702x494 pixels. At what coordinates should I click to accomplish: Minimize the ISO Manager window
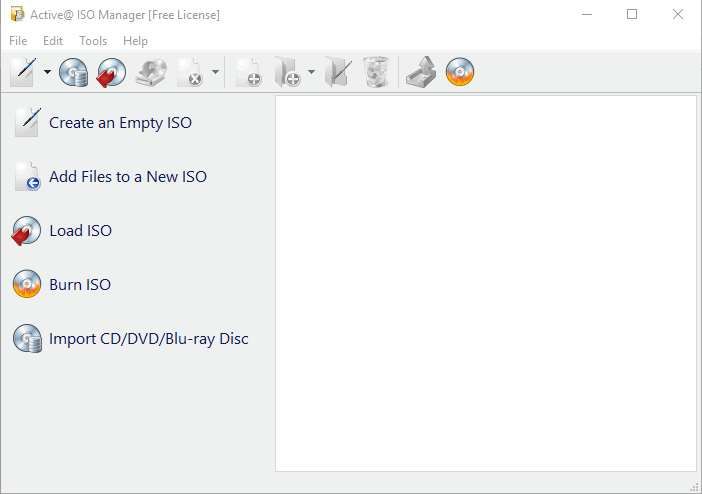point(587,14)
